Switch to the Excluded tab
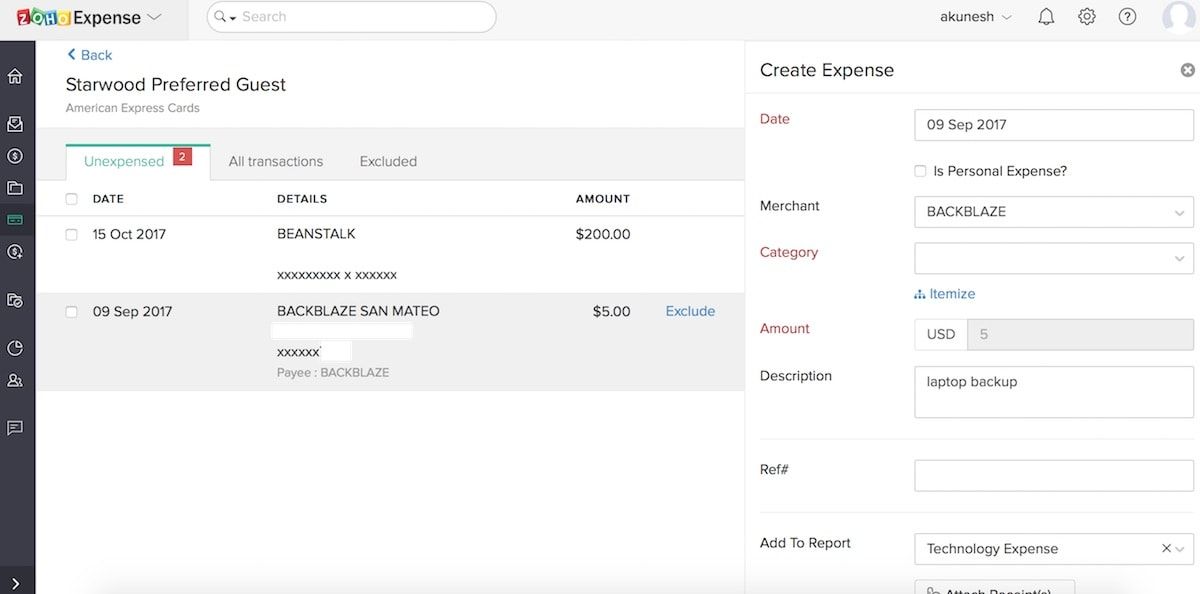 [x=388, y=161]
